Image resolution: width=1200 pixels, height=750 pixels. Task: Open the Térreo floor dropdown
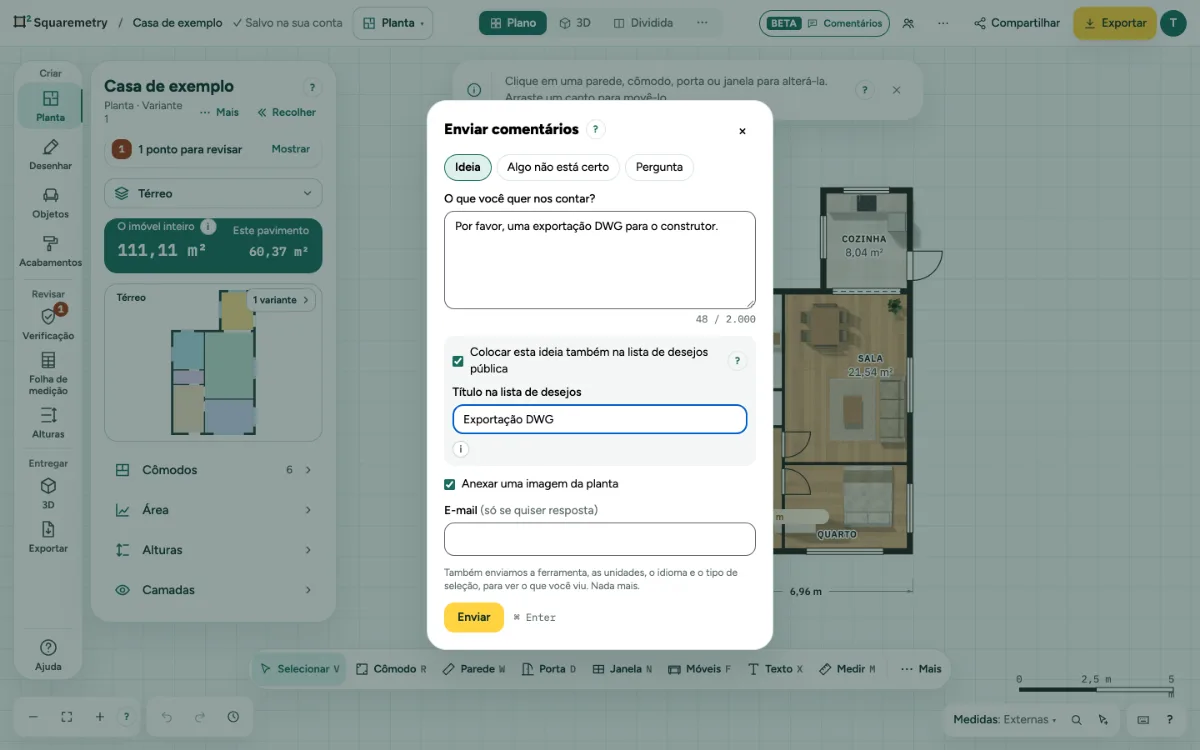(x=213, y=193)
